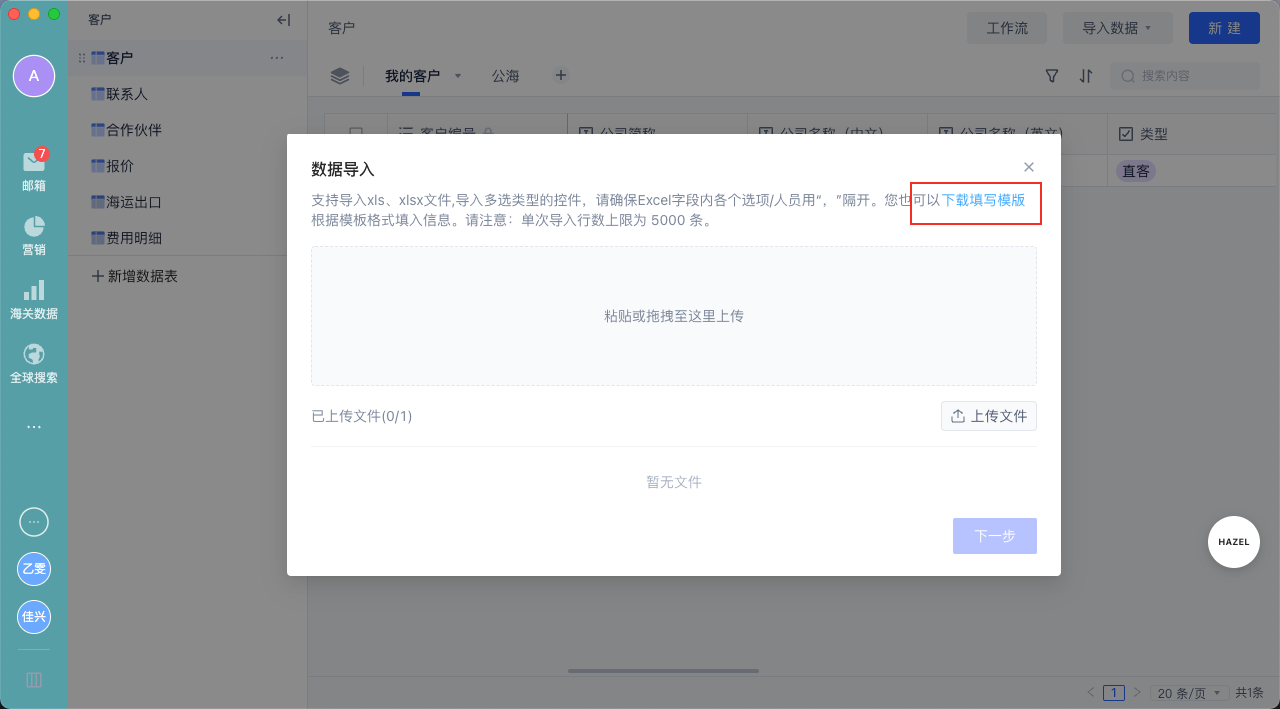1280x709 pixels.
Task: Click the circled ellipsis chat icon
Action: tap(34, 522)
